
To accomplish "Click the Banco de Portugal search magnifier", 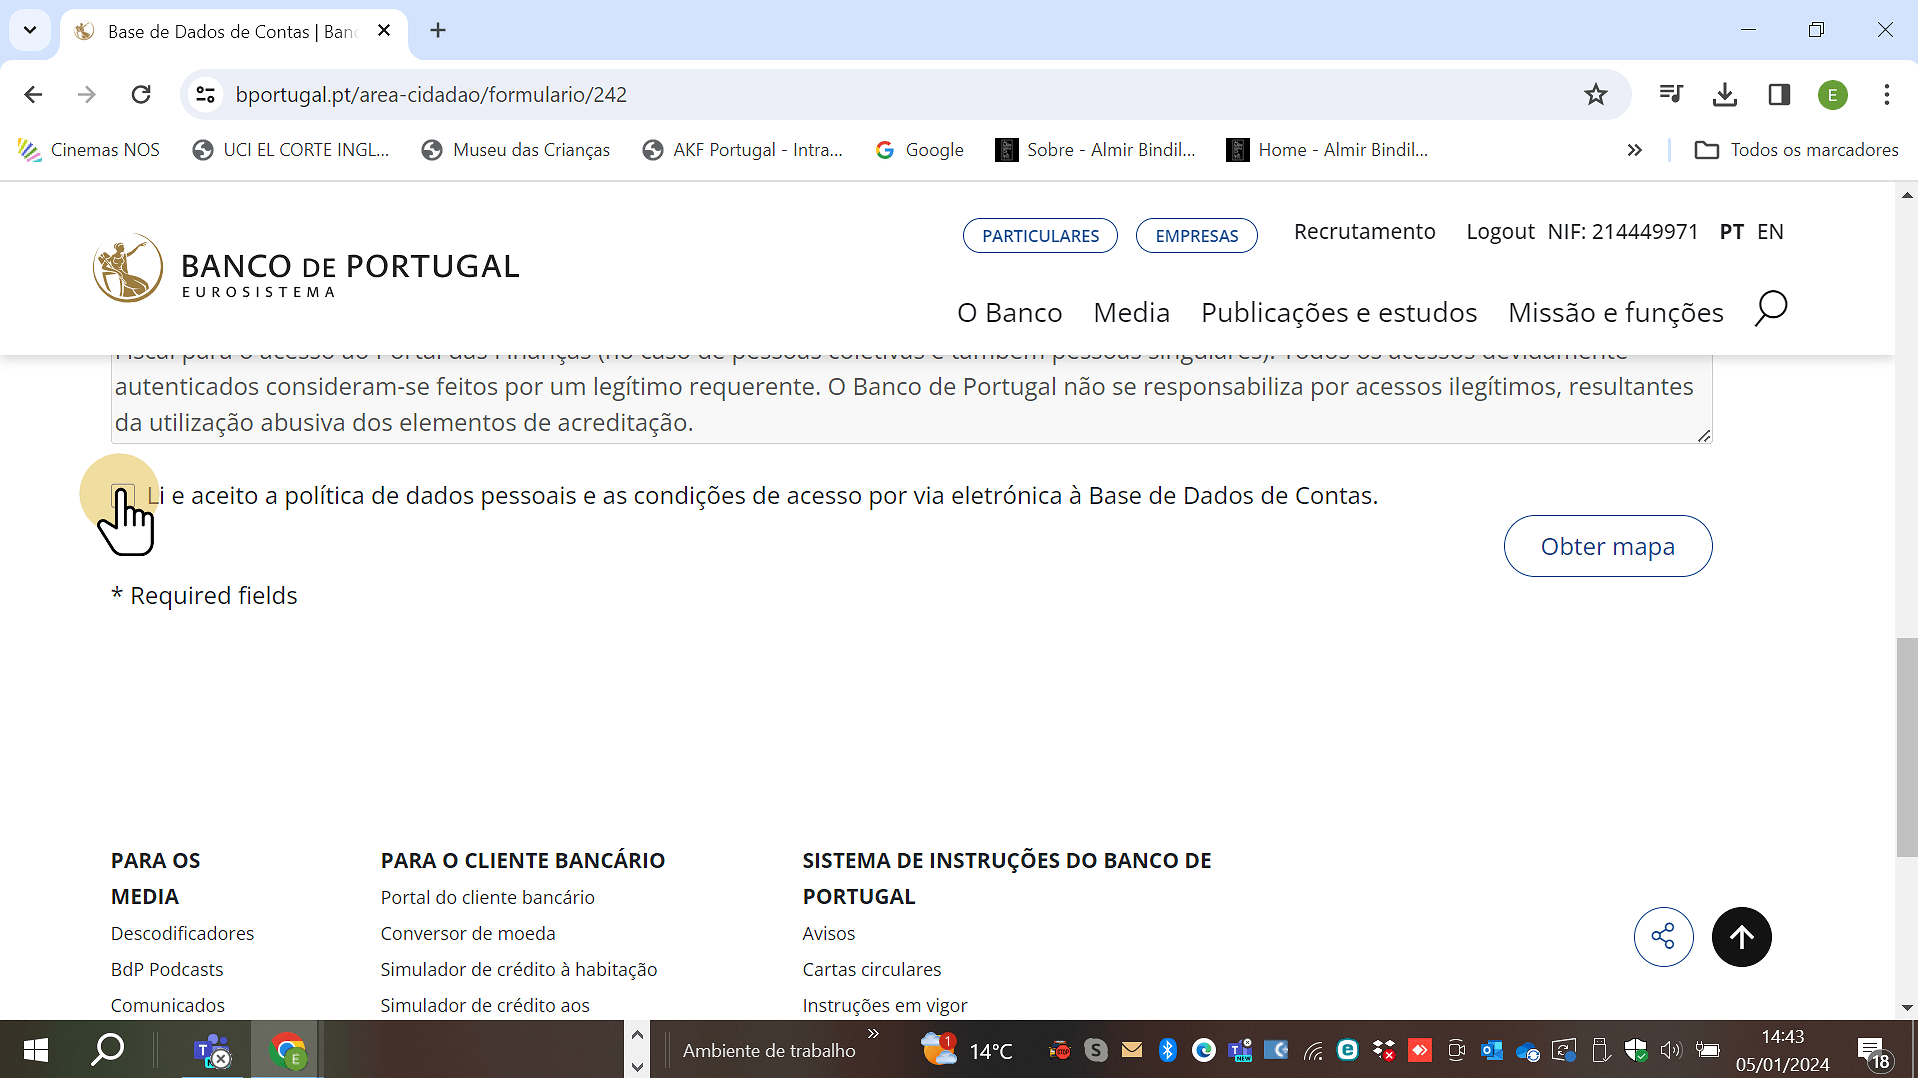I will [x=1770, y=310].
